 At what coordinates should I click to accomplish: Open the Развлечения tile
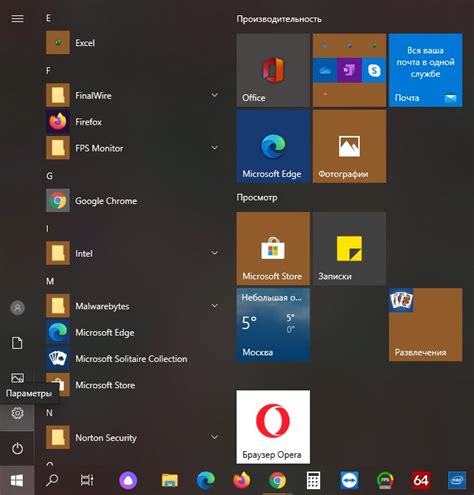click(425, 325)
